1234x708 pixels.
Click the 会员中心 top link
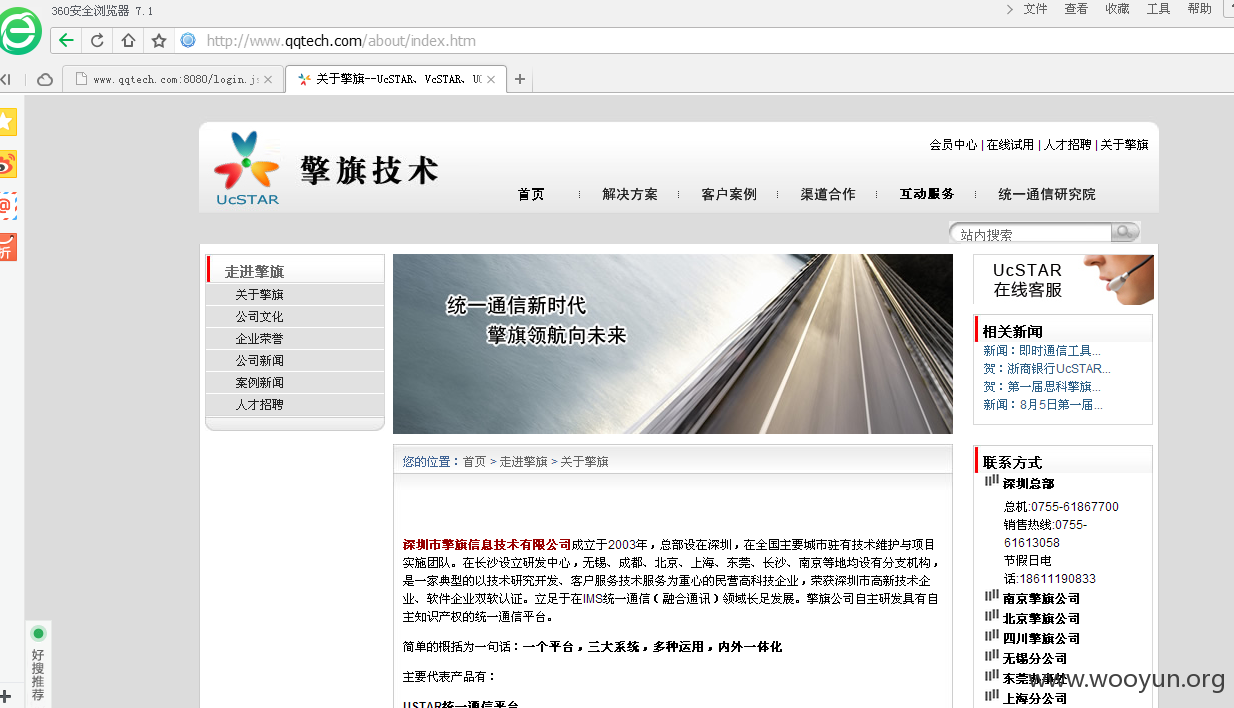[x=953, y=145]
